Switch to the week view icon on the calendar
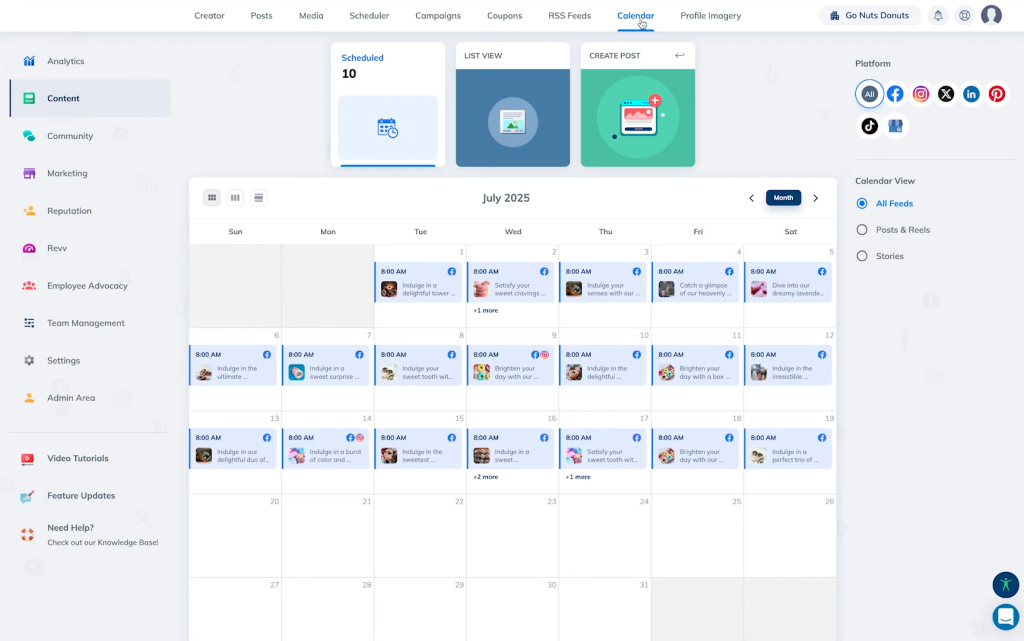 235,197
